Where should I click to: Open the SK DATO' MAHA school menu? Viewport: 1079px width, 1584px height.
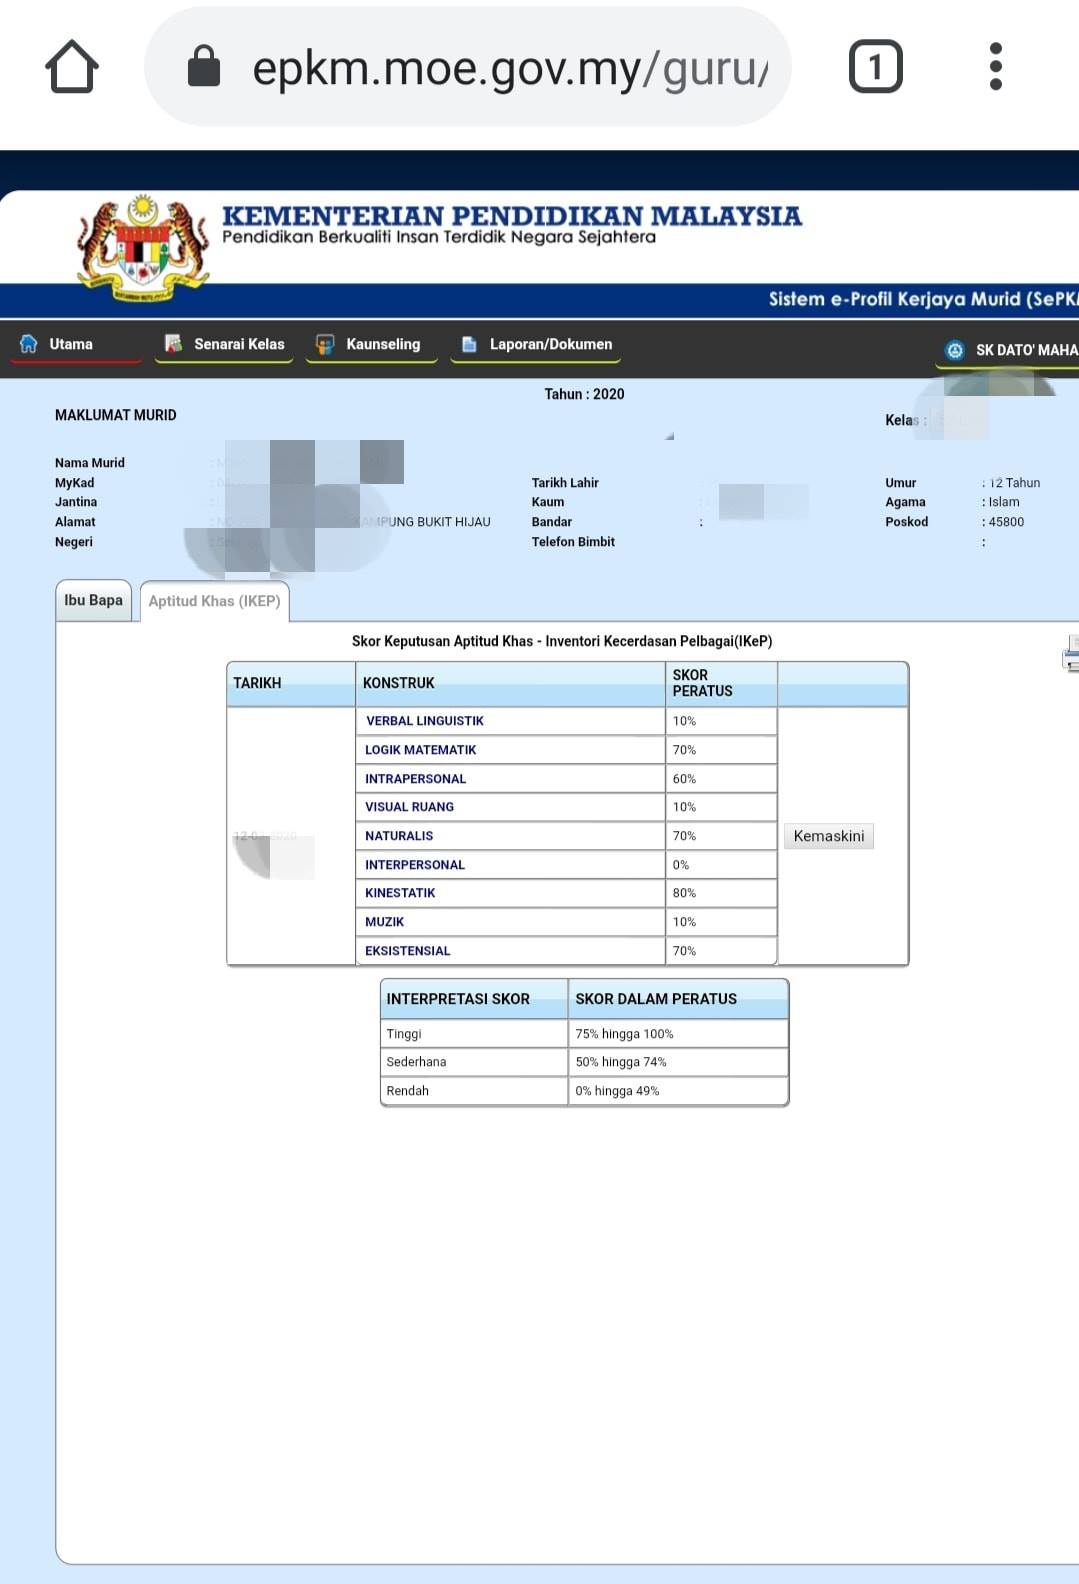point(1027,350)
